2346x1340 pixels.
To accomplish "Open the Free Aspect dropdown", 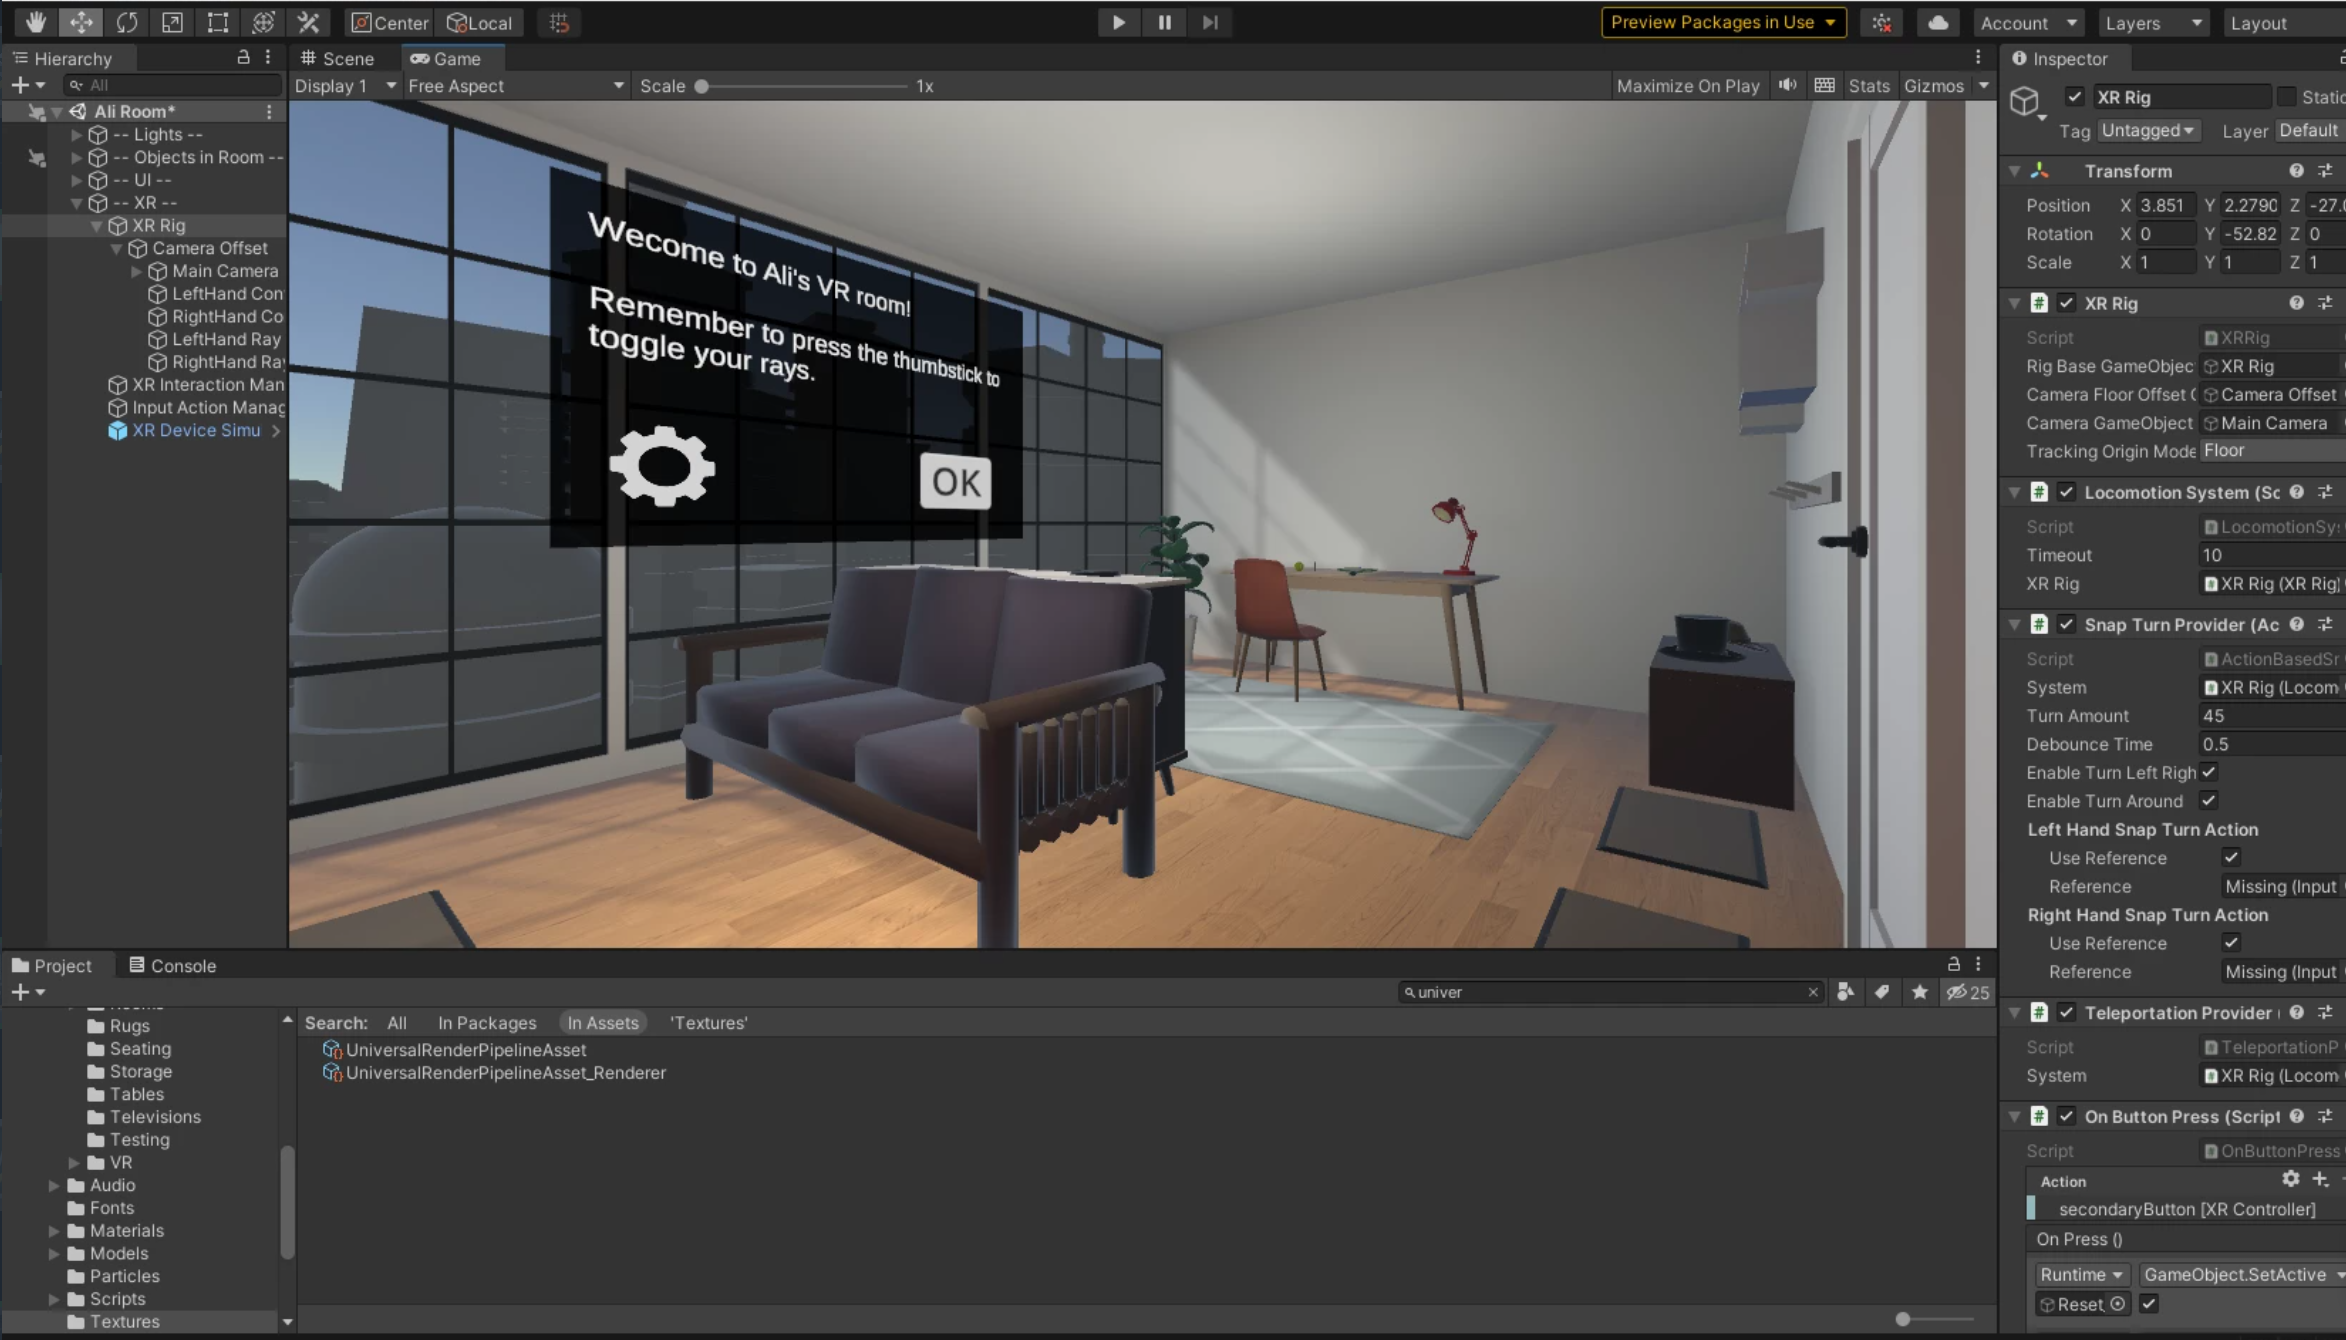I will [515, 86].
